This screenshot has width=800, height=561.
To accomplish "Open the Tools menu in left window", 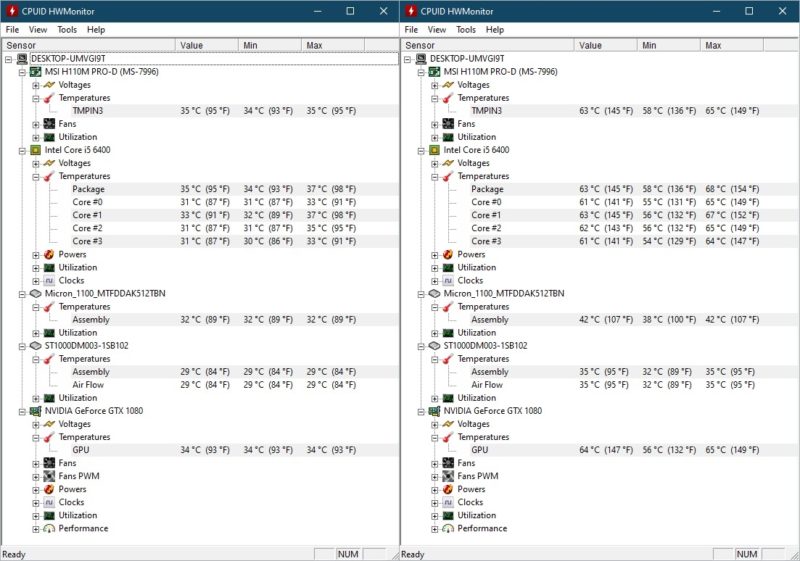I will (67, 30).
